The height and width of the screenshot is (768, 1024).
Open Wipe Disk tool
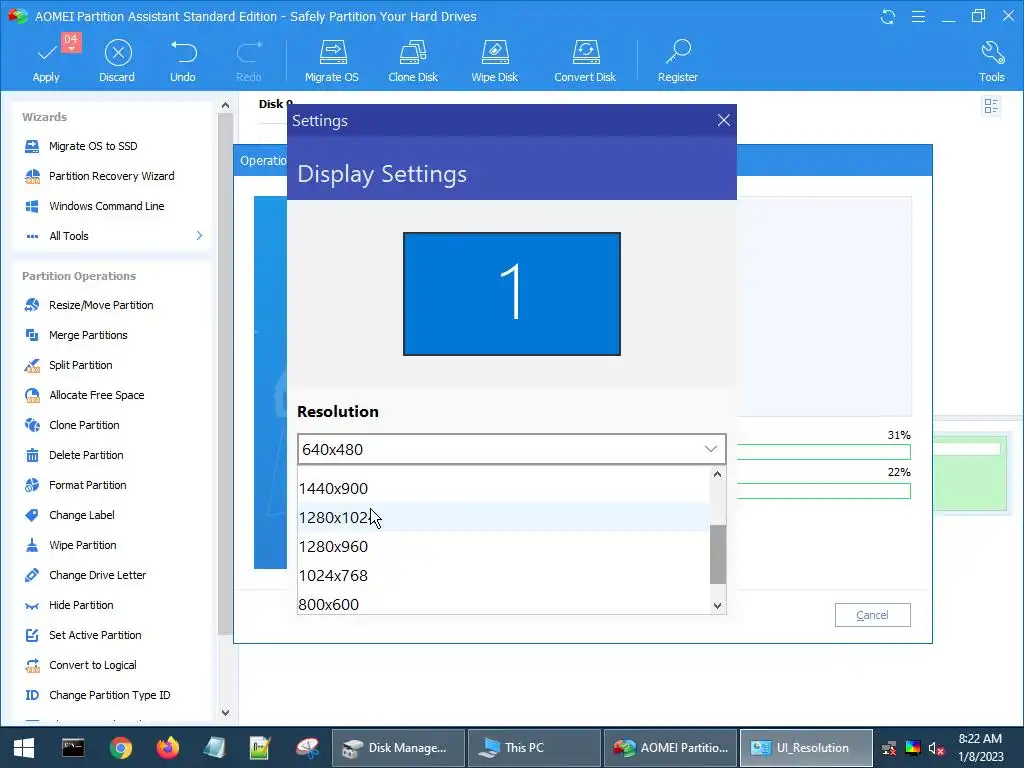(x=494, y=60)
